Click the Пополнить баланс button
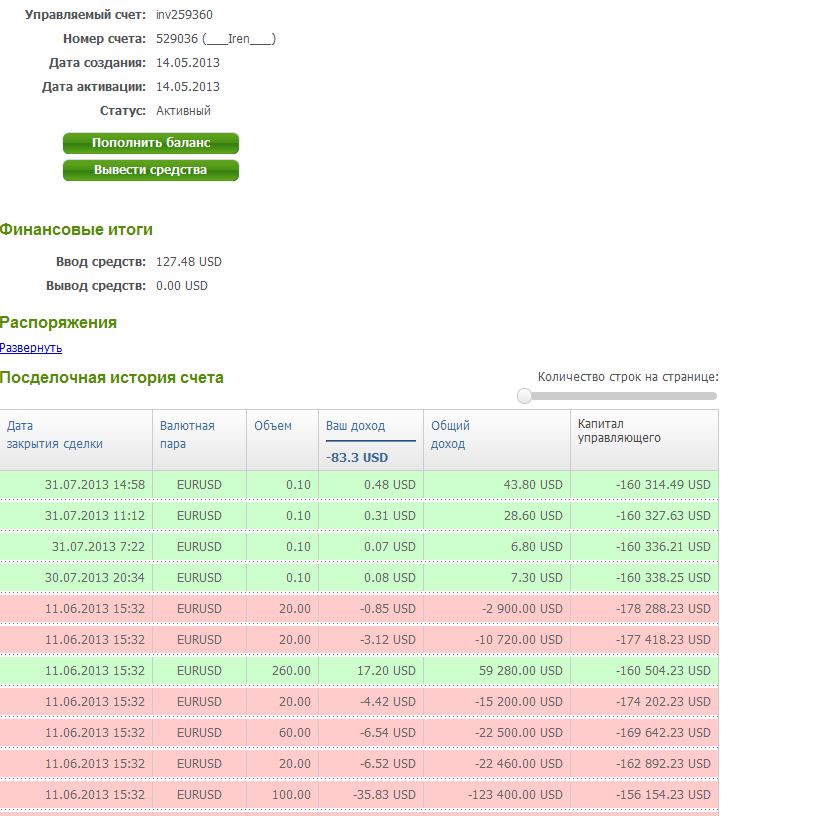This screenshot has width=817, height=816. (x=151, y=143)
